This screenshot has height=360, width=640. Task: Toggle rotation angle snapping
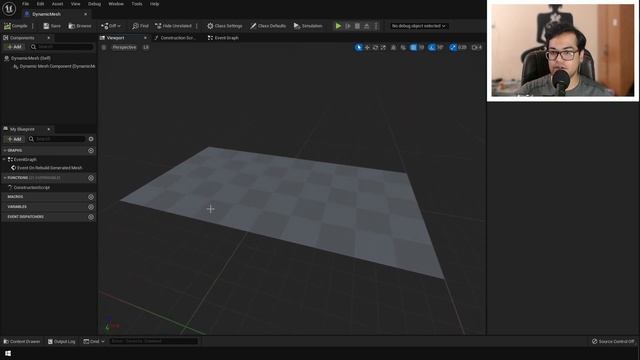(x=432, y=47)
